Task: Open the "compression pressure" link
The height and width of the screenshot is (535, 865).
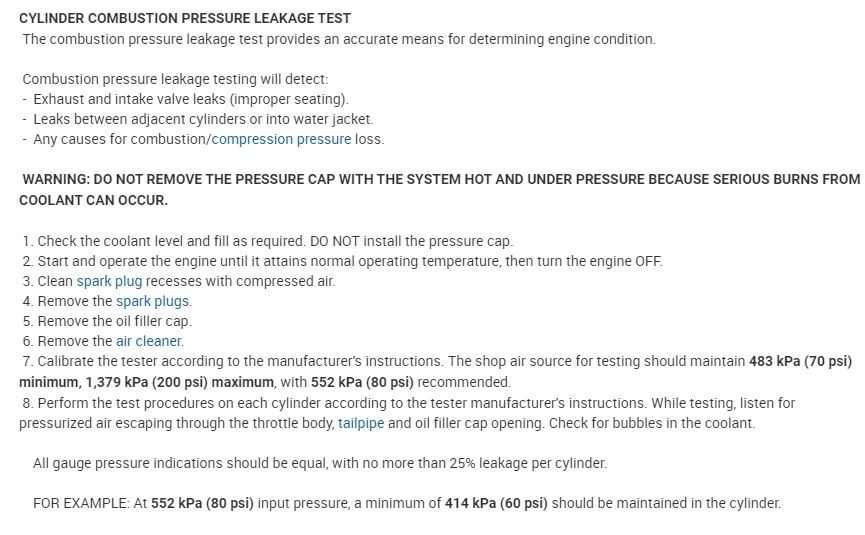Action: tap(281, 139)
